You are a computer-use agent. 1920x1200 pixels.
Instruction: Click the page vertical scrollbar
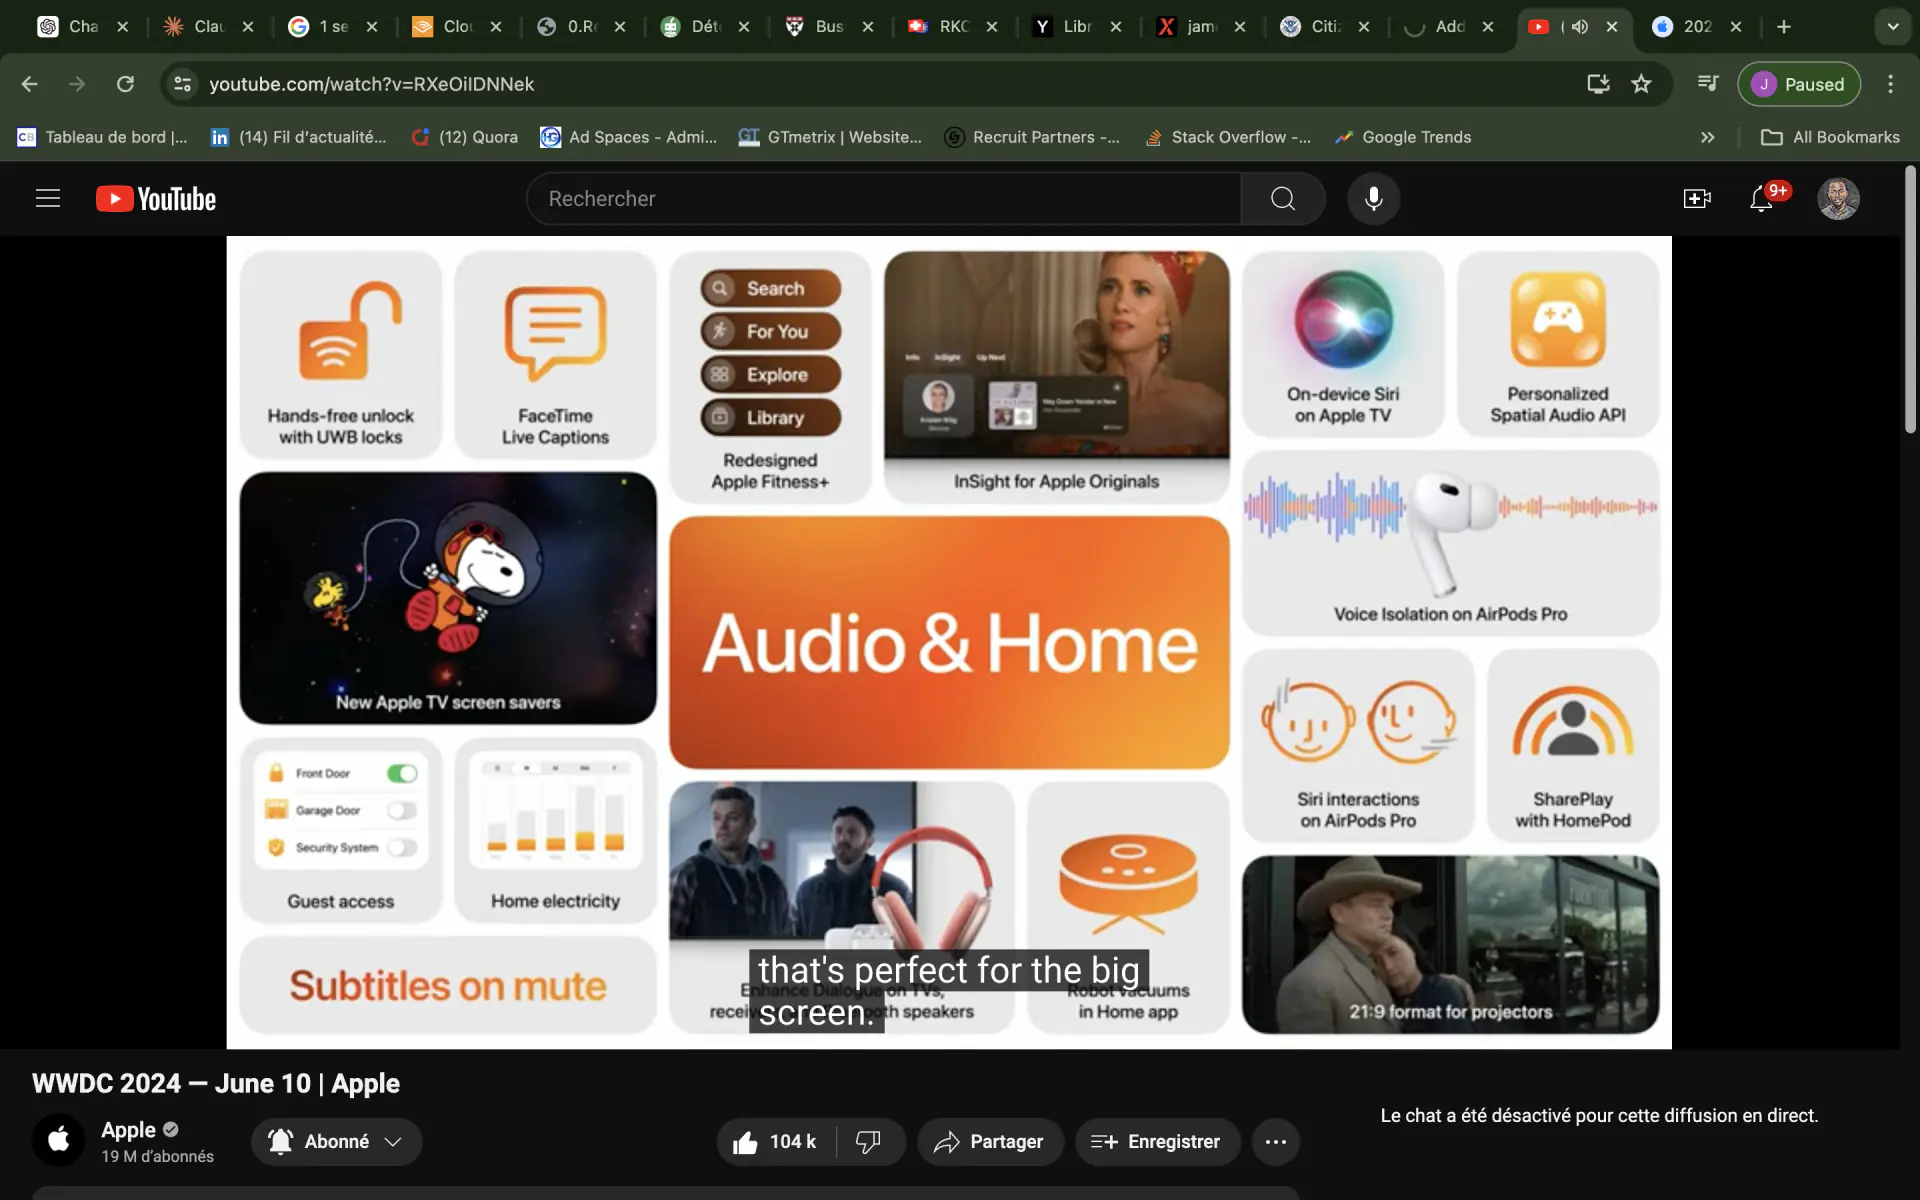1910,300
